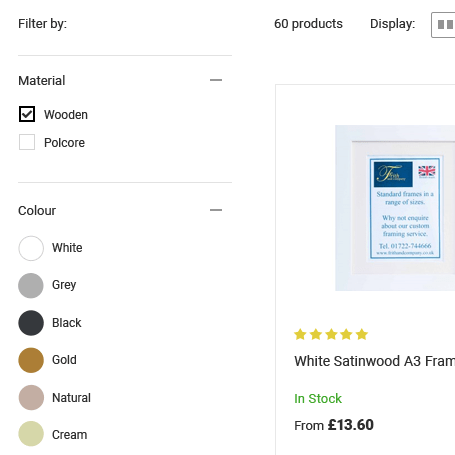Screen dimensions: 455x455
Task: Select the Natural colour swatch
Action: point(31,397)
